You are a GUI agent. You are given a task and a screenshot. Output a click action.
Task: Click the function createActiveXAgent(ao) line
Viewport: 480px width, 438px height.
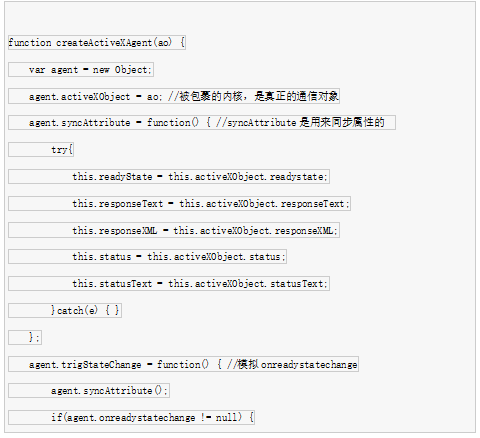[97, 43]
